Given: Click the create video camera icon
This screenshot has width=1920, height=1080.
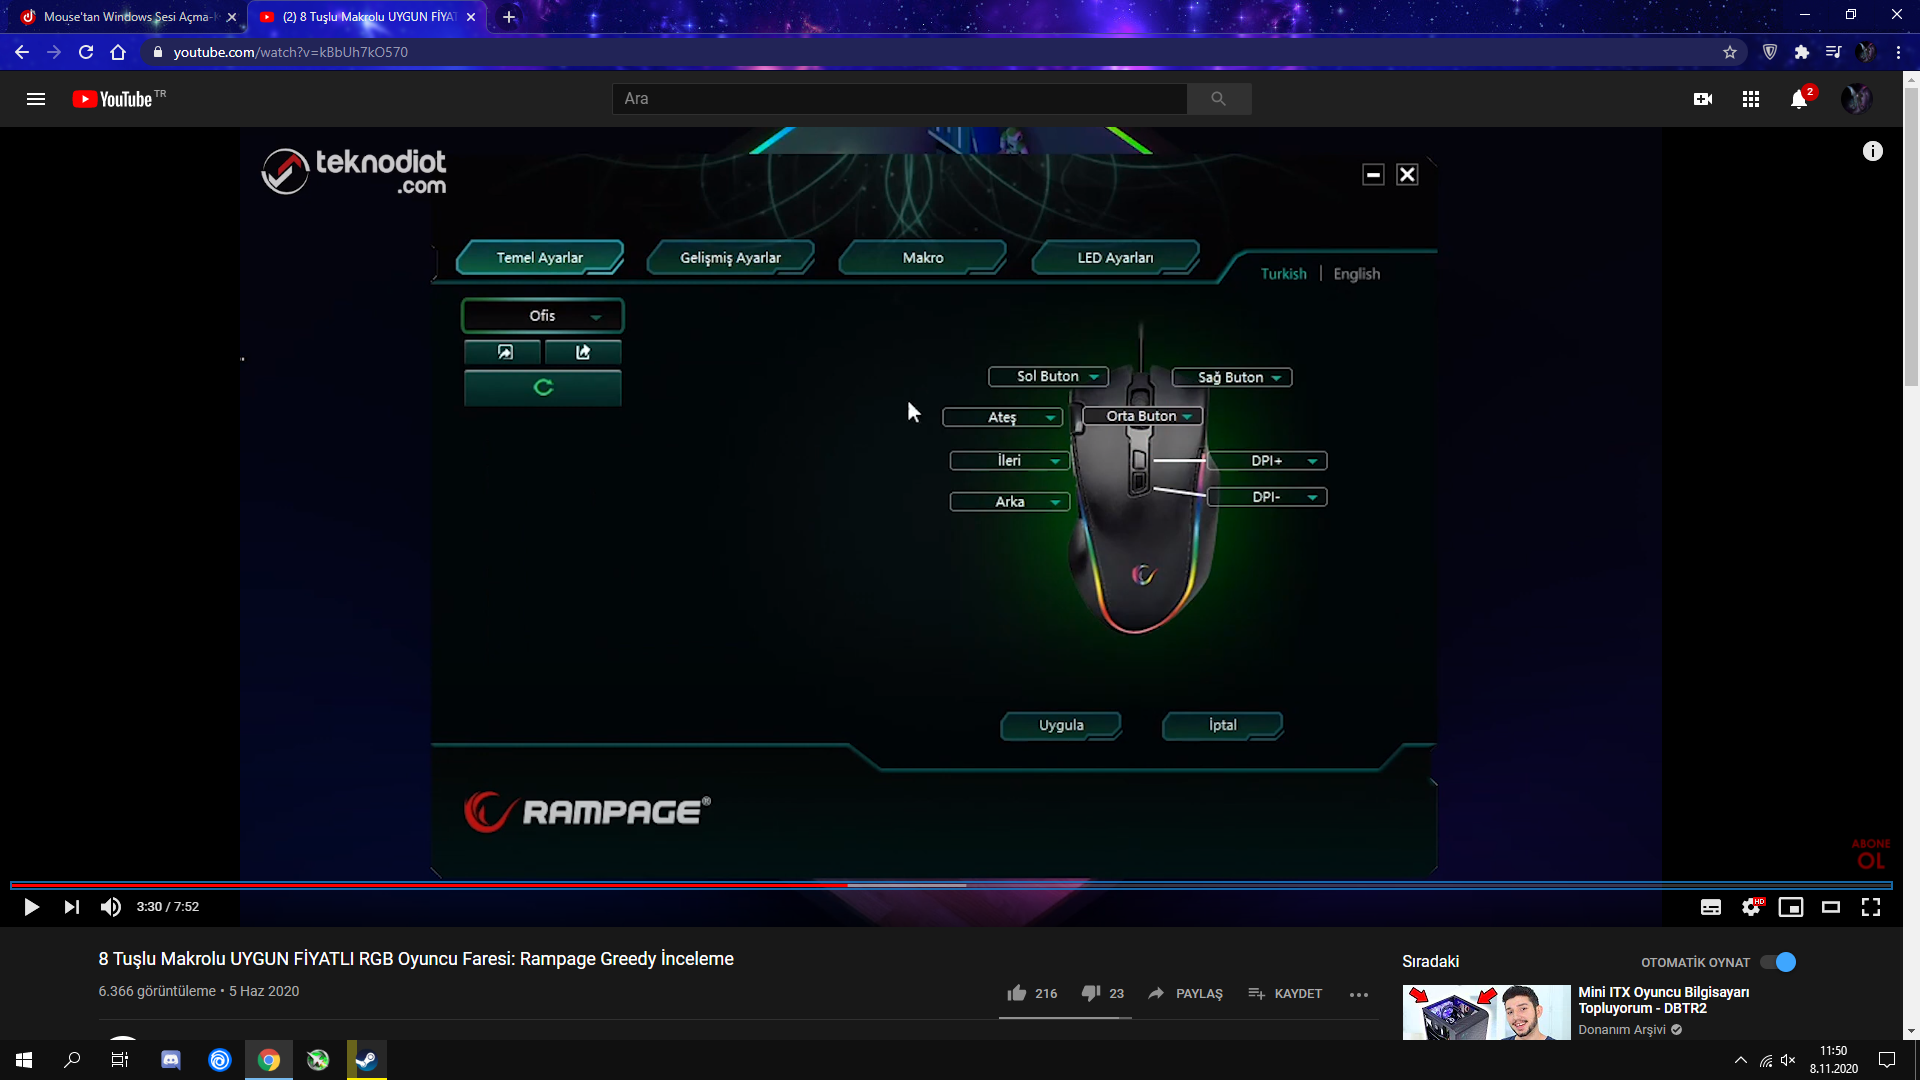Looking at the screenshot, I should point(1703,99).
